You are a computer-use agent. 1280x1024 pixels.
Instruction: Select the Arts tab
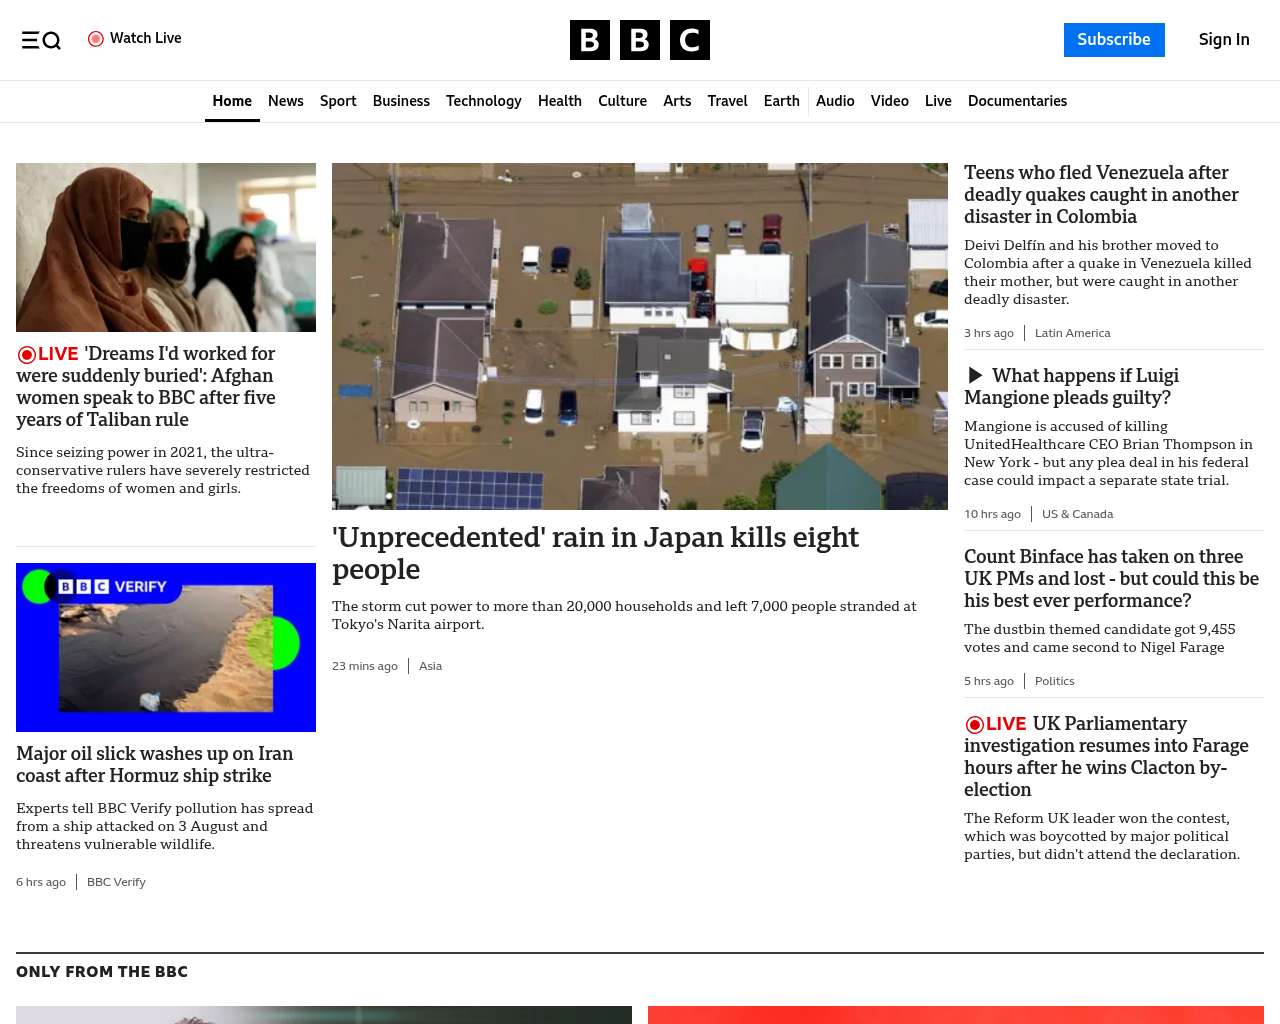(x=677, y=101)
